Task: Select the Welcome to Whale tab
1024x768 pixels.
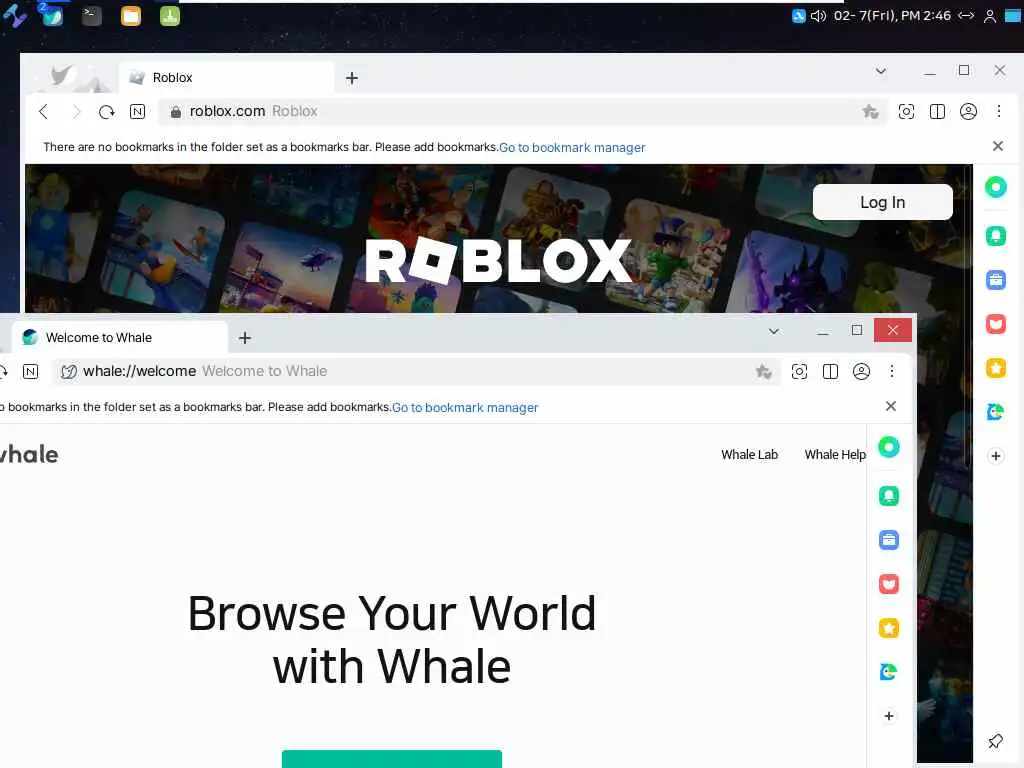Action: (x=120, y=338)
